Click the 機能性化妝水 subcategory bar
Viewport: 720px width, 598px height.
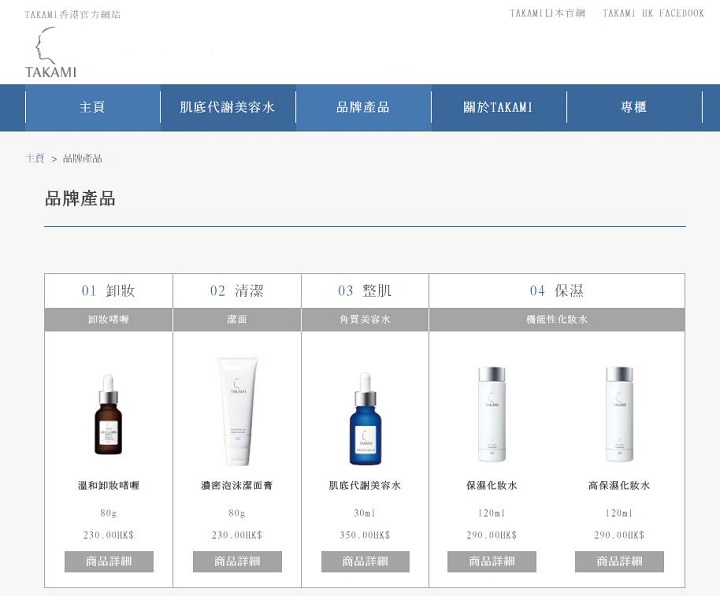click(557, 320)
